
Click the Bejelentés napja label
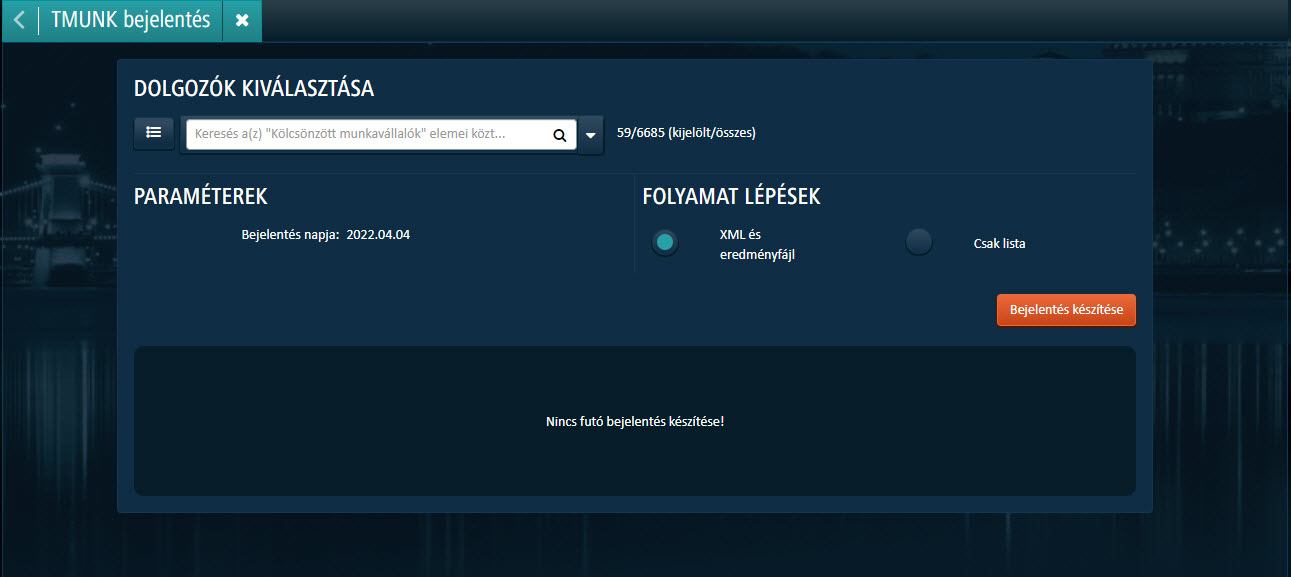pyautogui.click(x=291, y=235)
